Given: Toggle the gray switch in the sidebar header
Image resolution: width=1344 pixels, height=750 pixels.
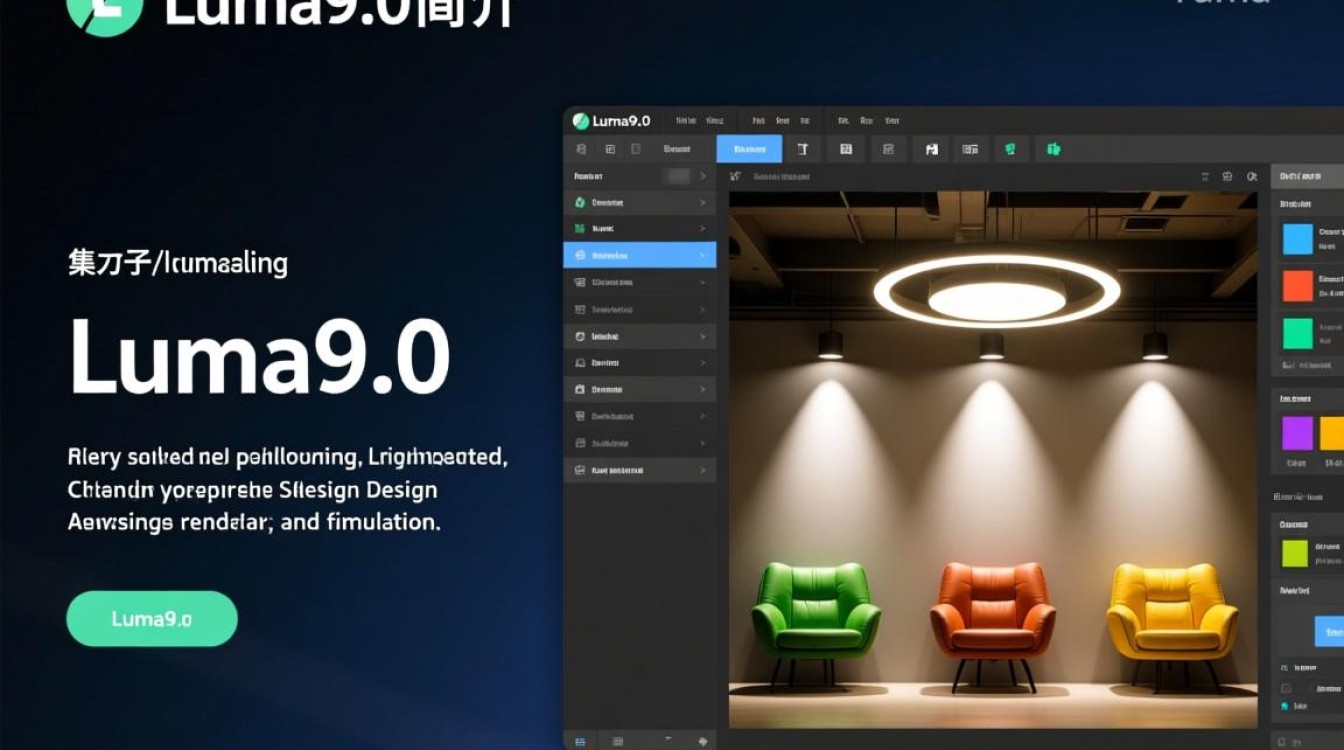Looking at the screenshot, I should point(678,176).
